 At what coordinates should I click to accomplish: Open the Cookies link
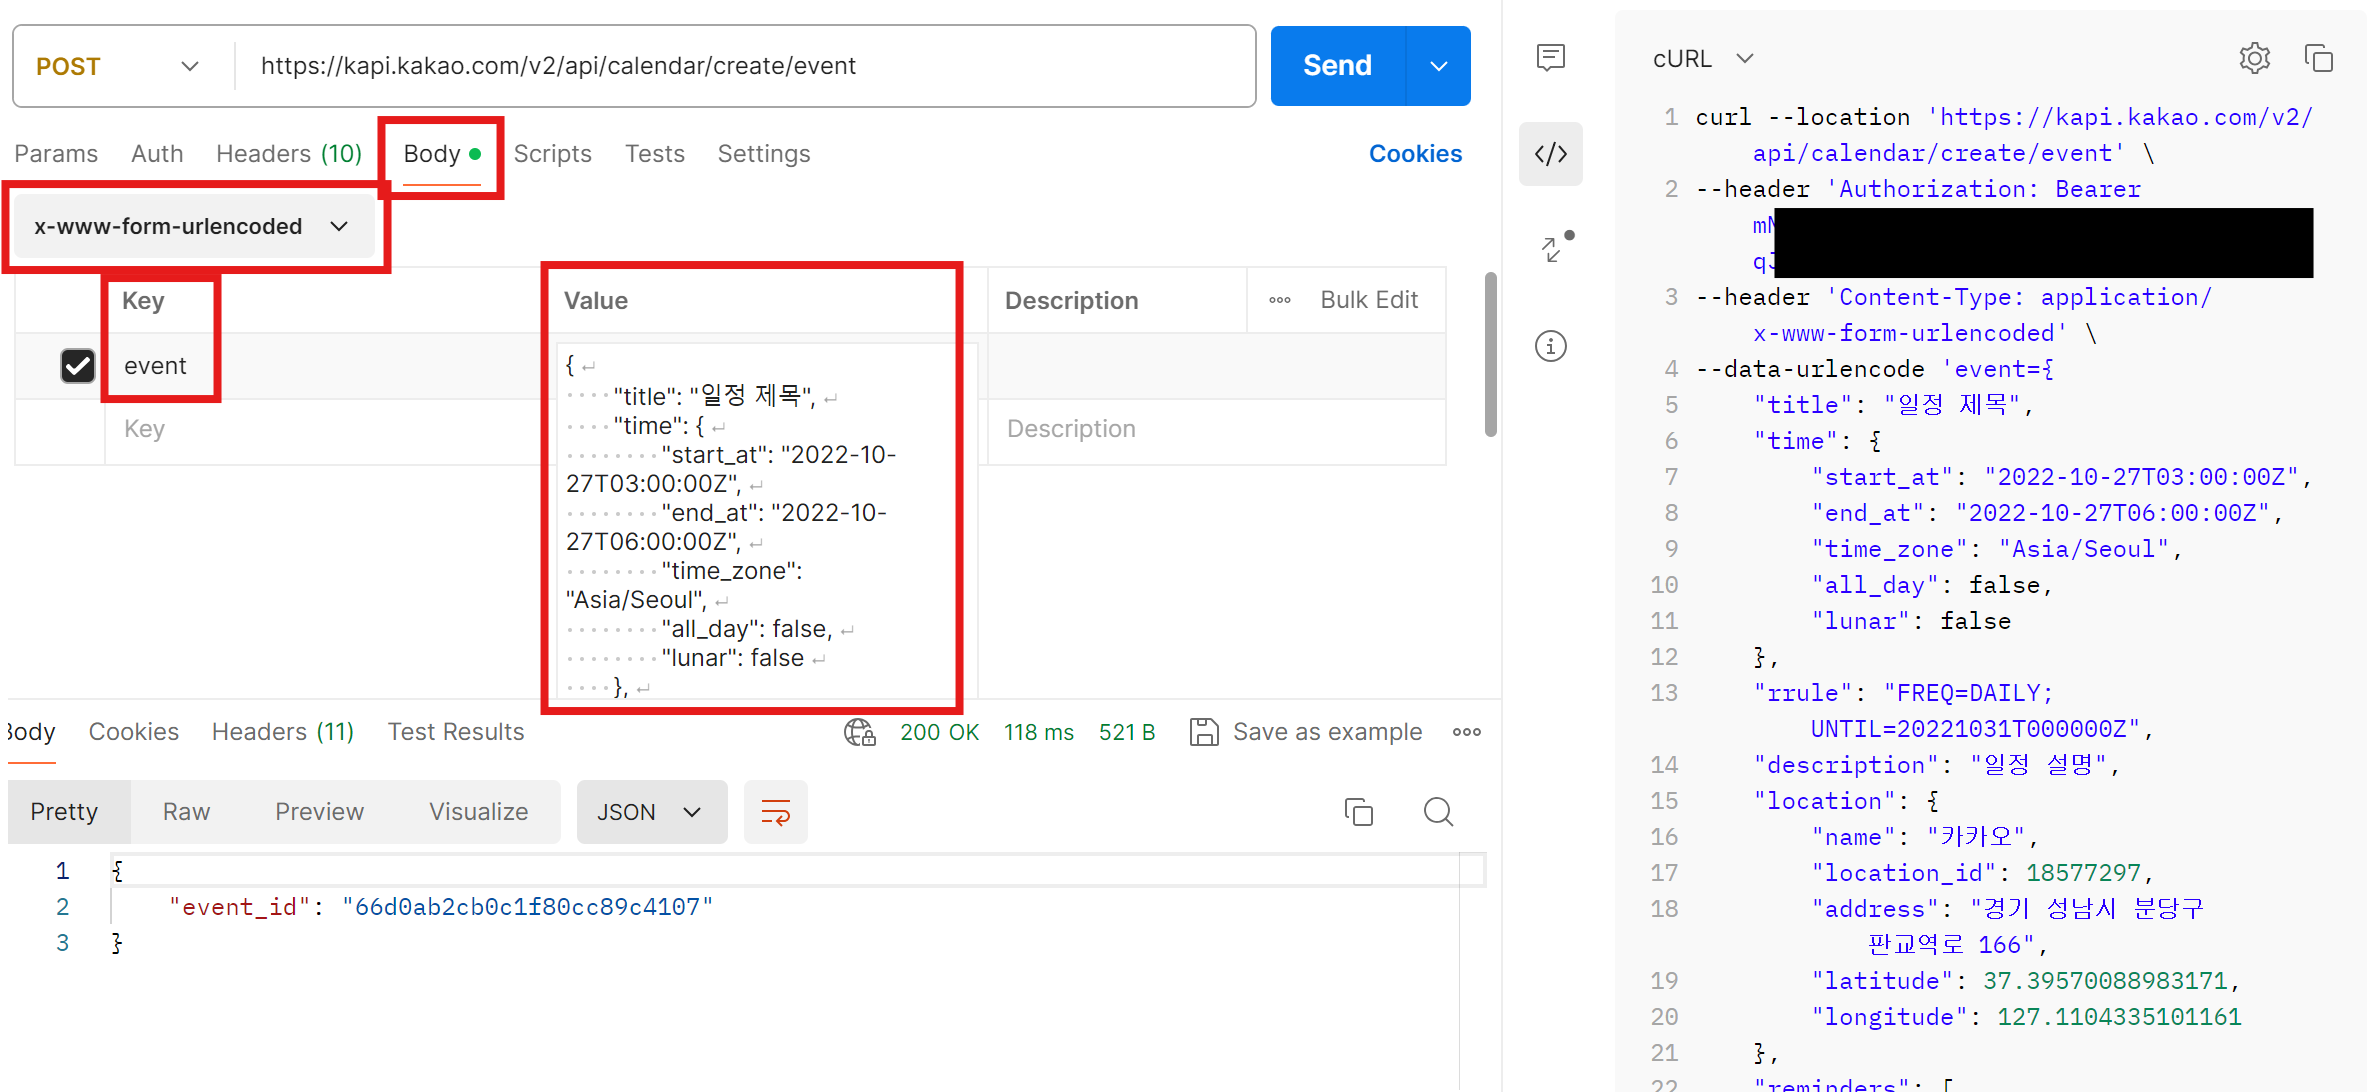tap(1414, 154)
